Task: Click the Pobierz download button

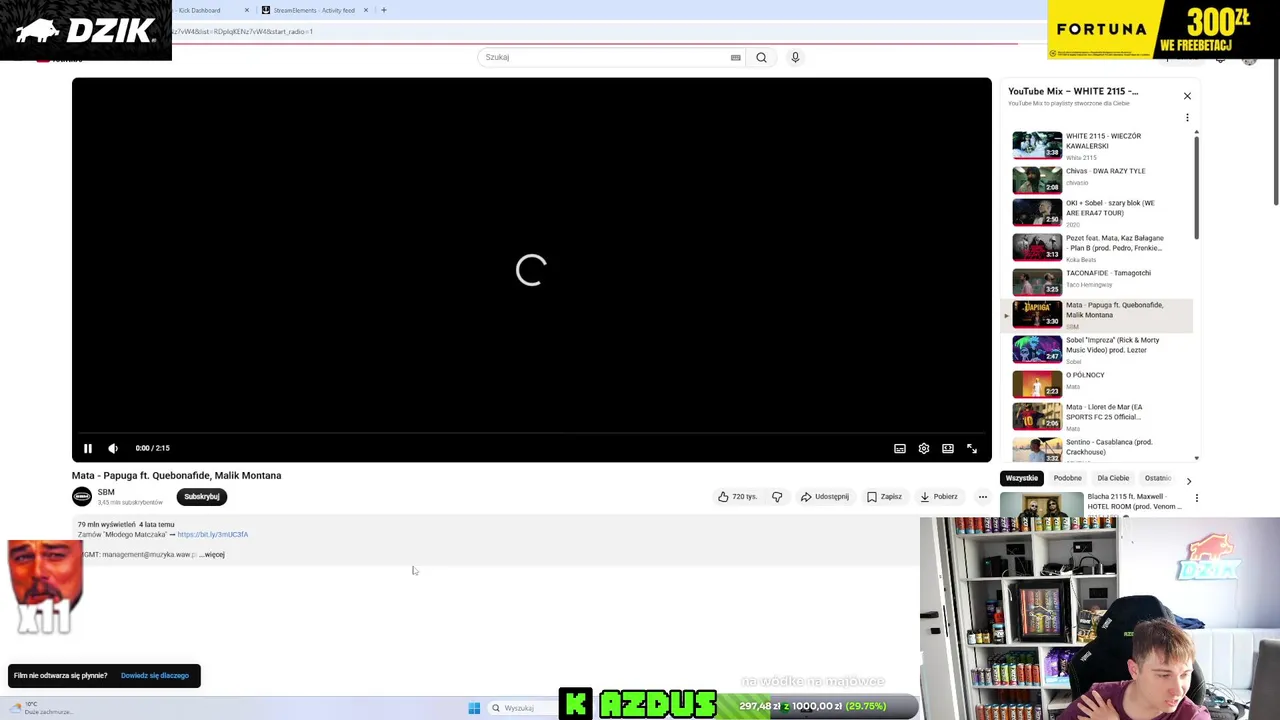Action: click(x=940, y=497)
